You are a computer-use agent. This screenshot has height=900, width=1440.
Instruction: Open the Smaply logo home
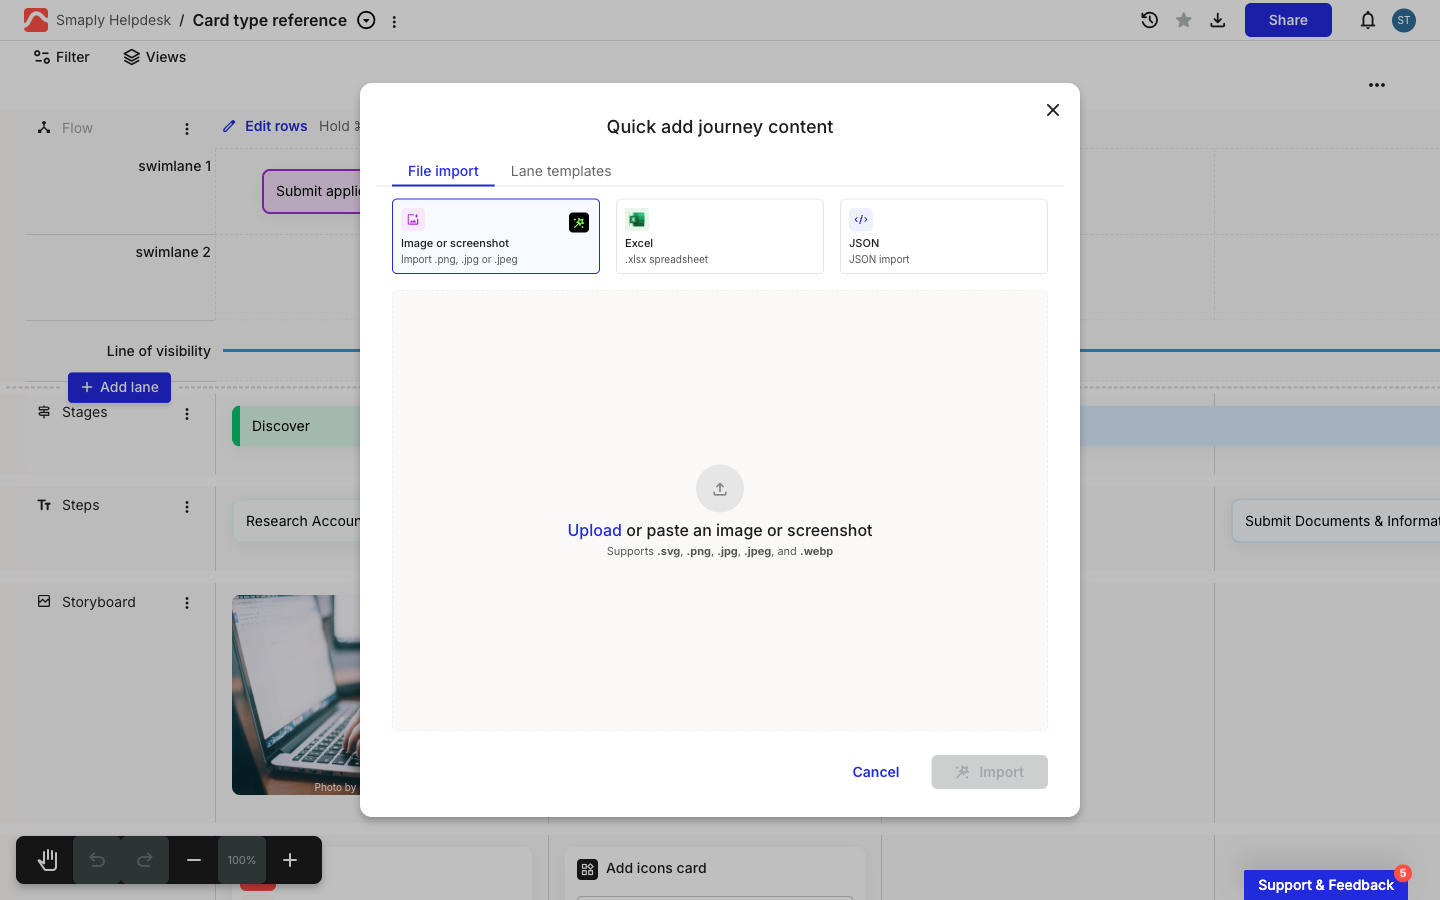[36, 20]
